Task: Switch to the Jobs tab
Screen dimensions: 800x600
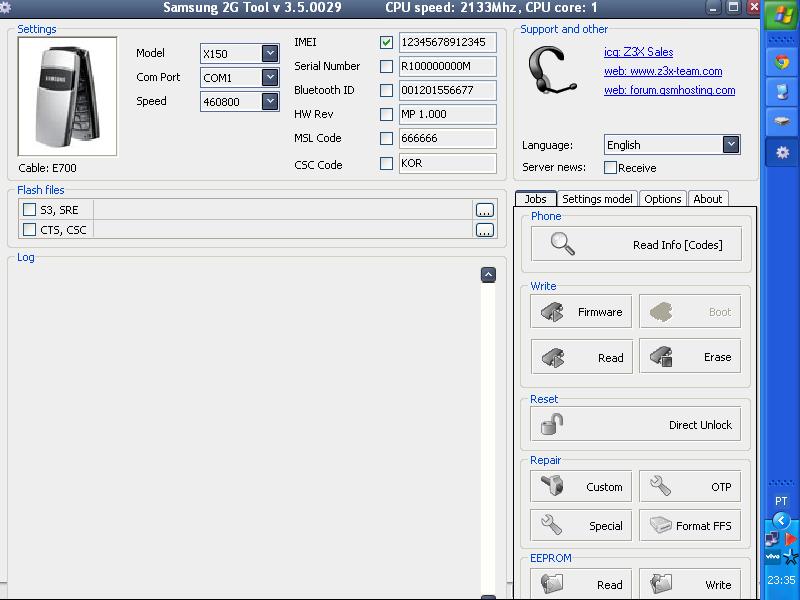Action: tap(535, 198)
